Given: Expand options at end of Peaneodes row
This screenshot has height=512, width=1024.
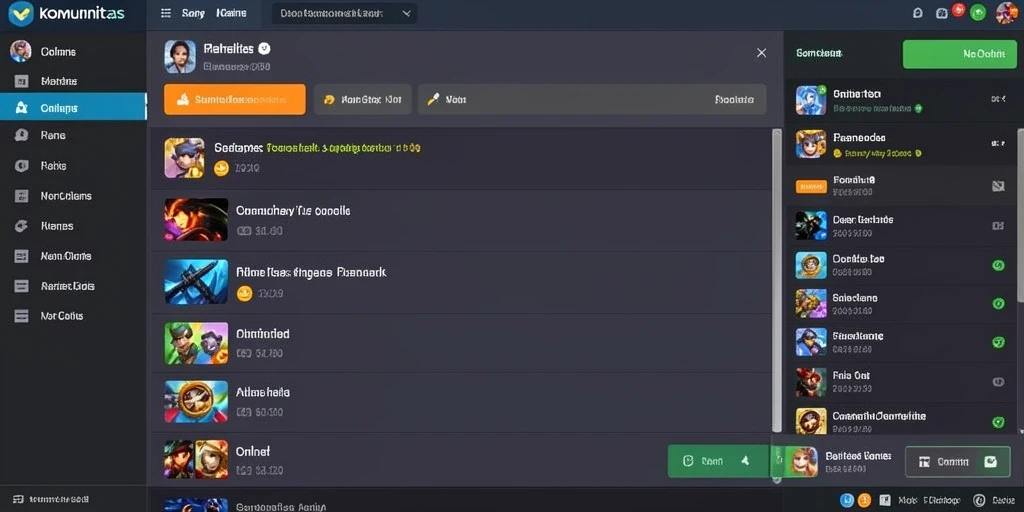Looking at the screenshot, I should click(x=998, y=142).
